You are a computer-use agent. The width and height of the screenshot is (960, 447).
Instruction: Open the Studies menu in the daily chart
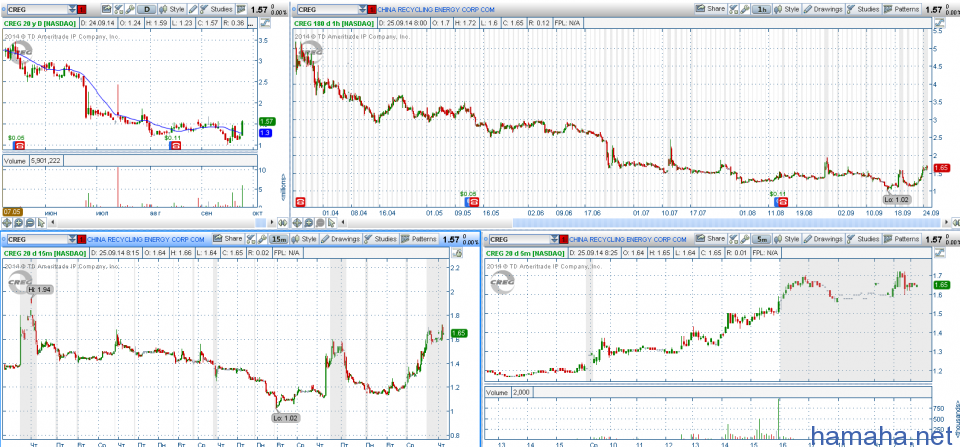217,9
